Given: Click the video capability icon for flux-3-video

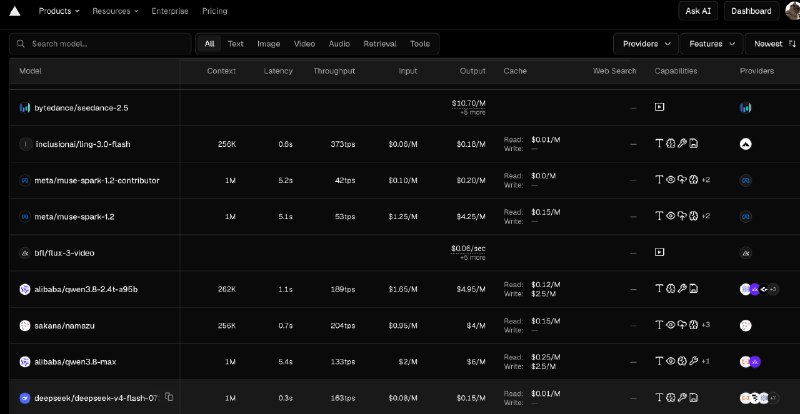Looking at the screenshot, I should (660, 252).
